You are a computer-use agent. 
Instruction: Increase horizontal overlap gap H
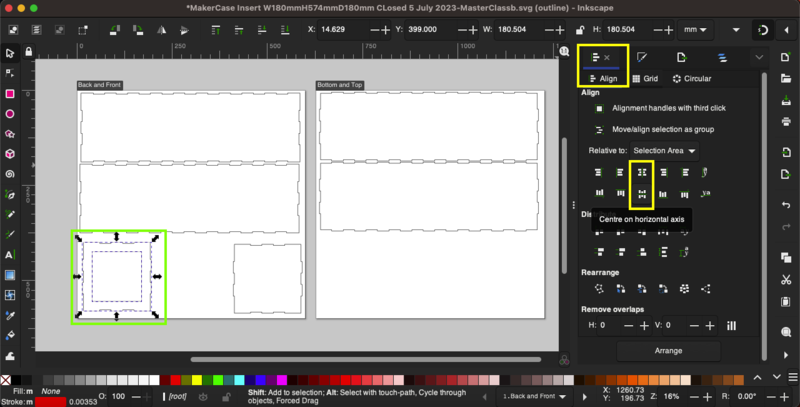[x=644, y=325]
